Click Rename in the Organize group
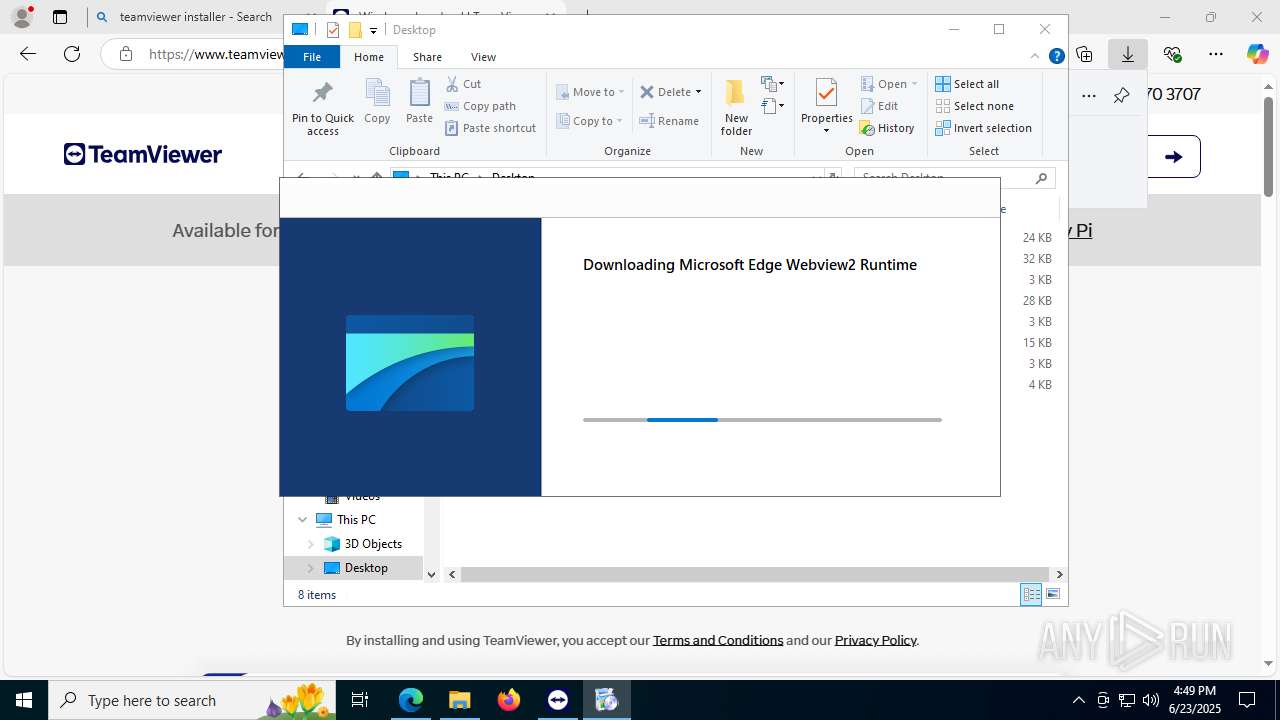The image size is (1280, 720). [x=669, y=121]
